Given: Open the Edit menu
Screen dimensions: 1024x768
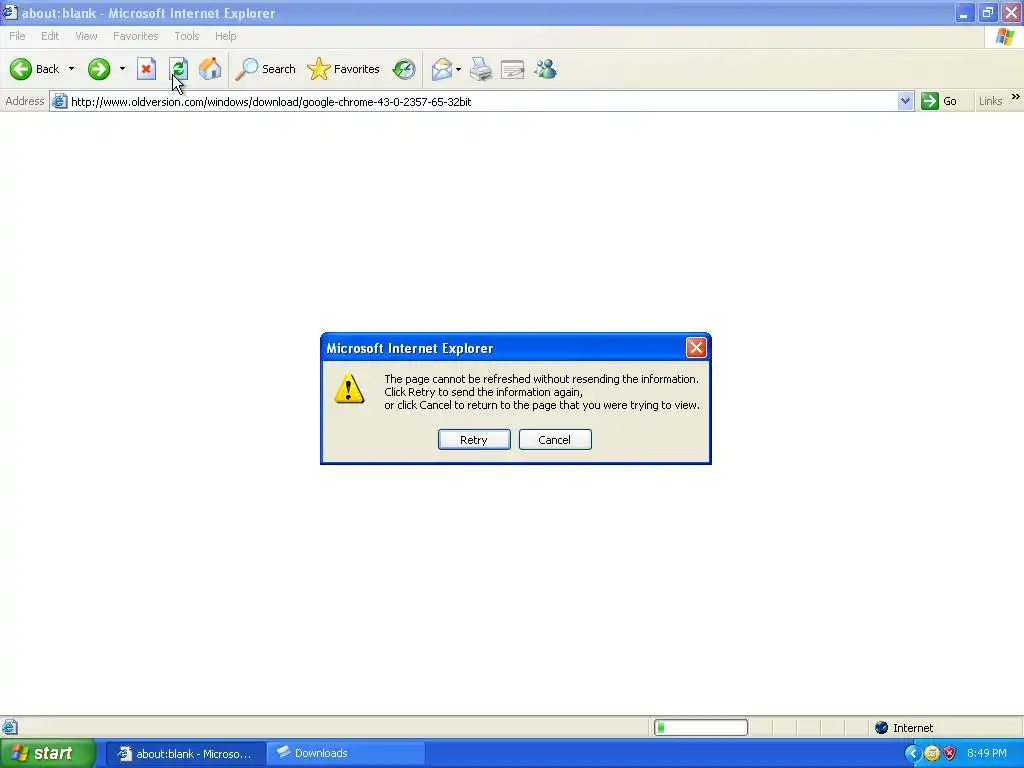Looking at the screenshot, I should point(50,36).
